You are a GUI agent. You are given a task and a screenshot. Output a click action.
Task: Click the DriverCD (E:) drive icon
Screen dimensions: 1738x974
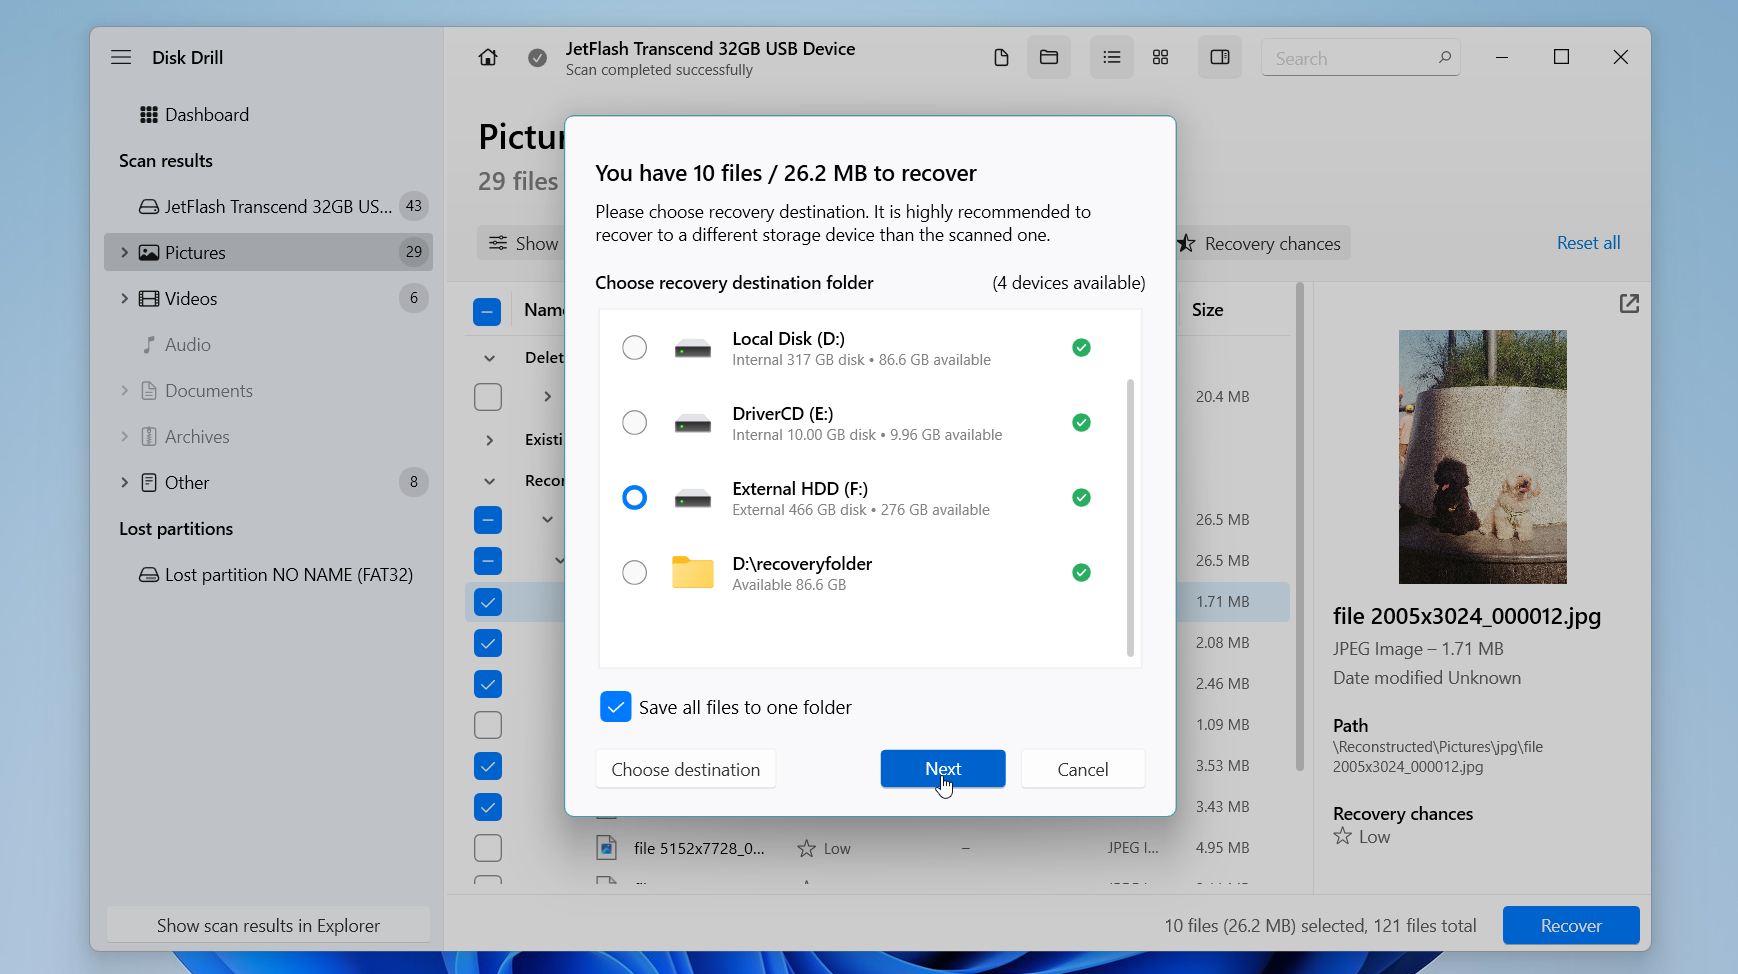[692, 424]
